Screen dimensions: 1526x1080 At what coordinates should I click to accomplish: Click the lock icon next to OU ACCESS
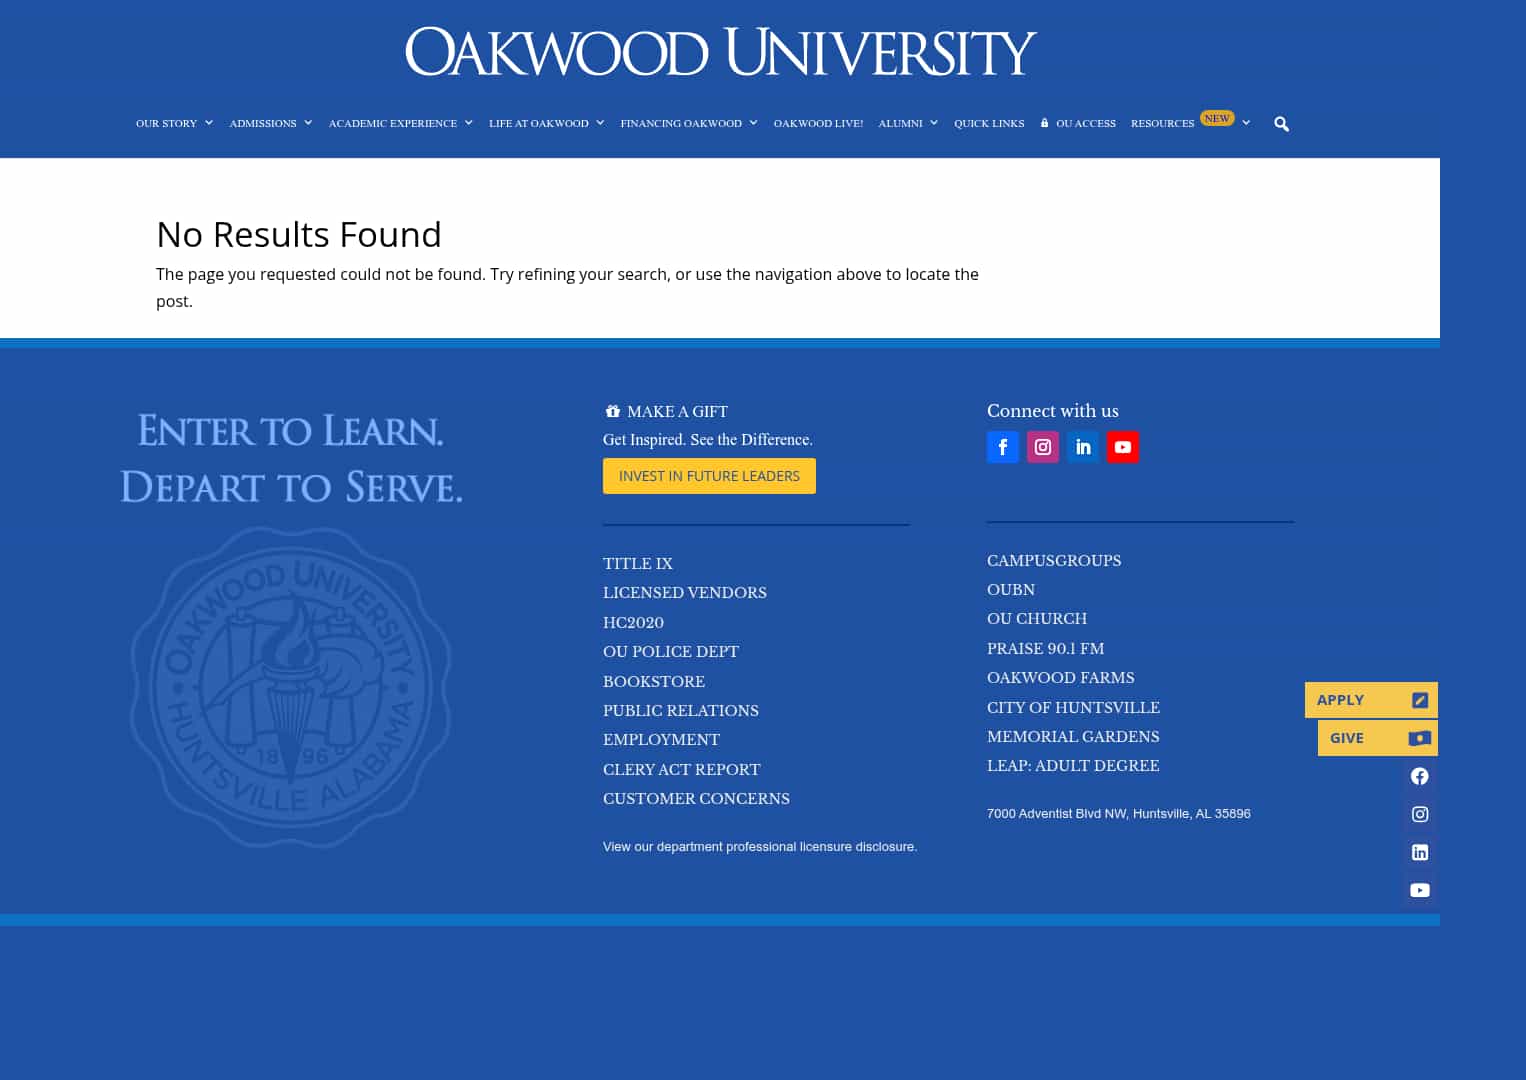point(1045,123)
